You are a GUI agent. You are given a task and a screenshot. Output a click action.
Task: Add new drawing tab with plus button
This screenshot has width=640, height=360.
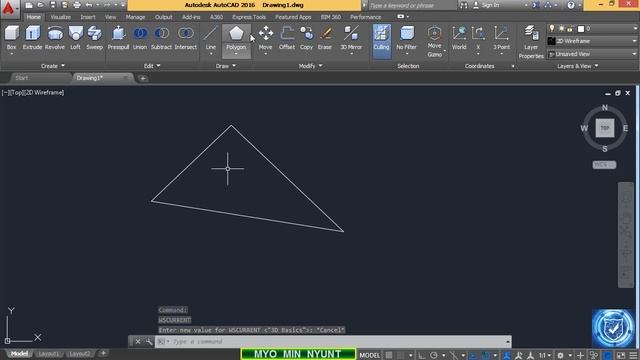[x=143, y=78]
